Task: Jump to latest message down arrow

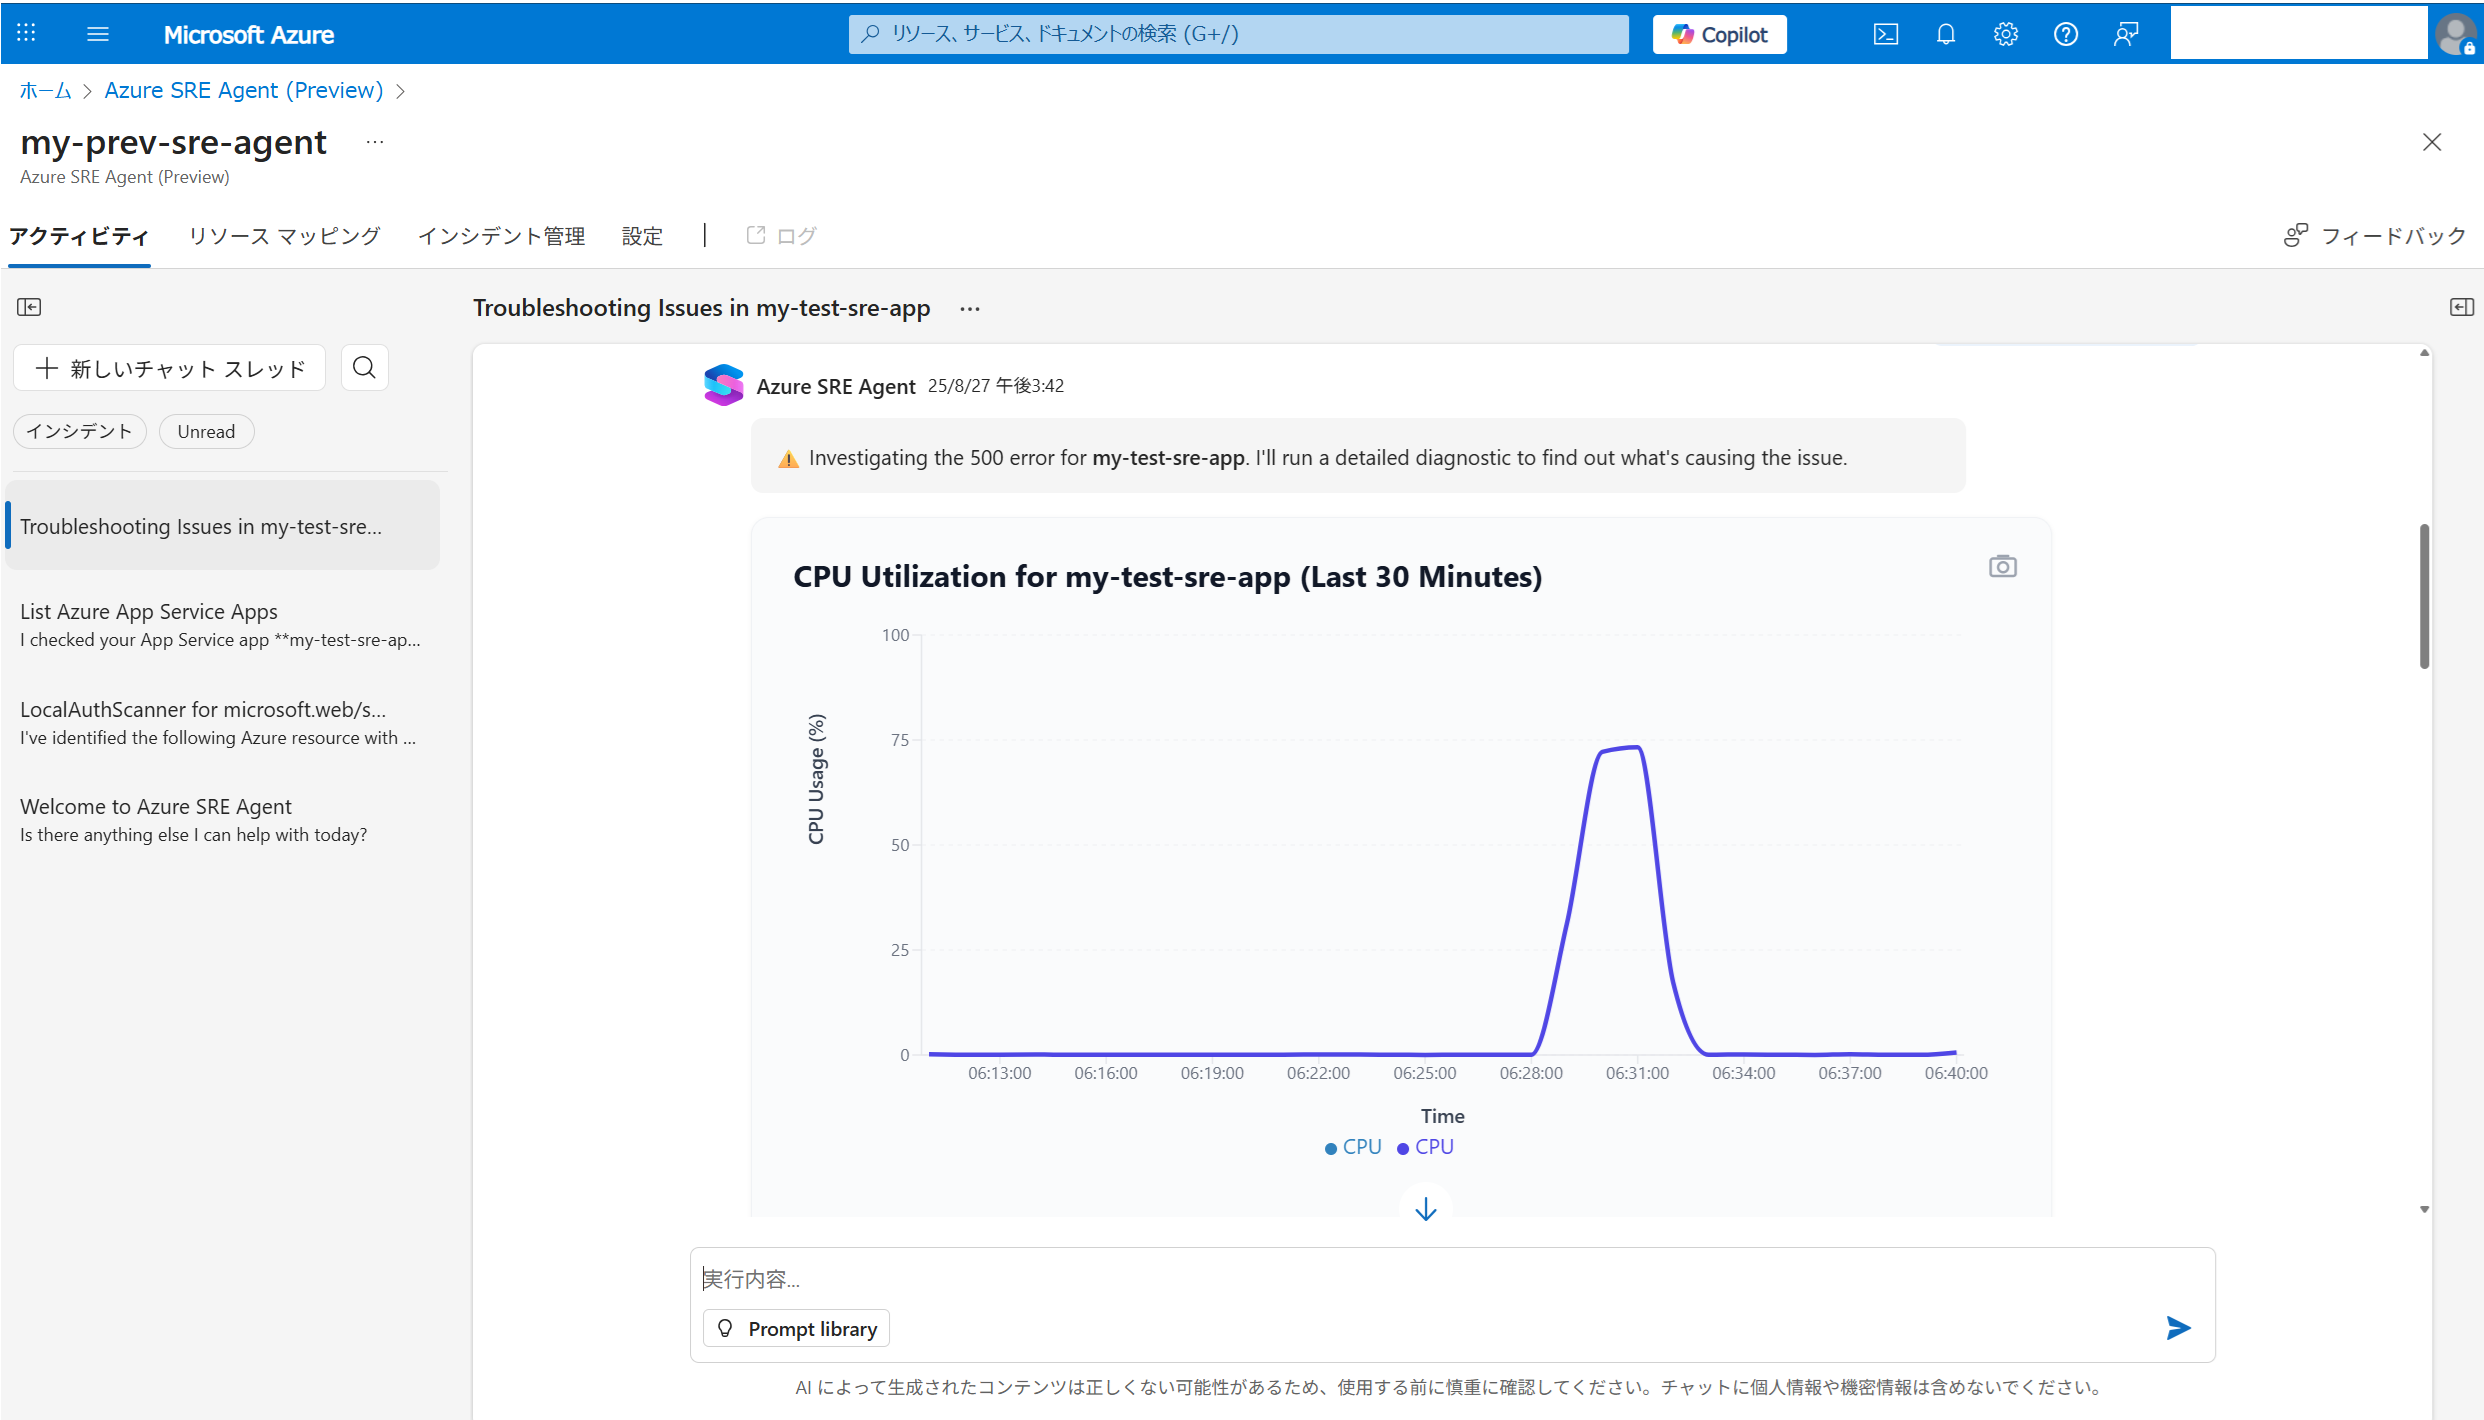Action: (x=1426, y=1209)
